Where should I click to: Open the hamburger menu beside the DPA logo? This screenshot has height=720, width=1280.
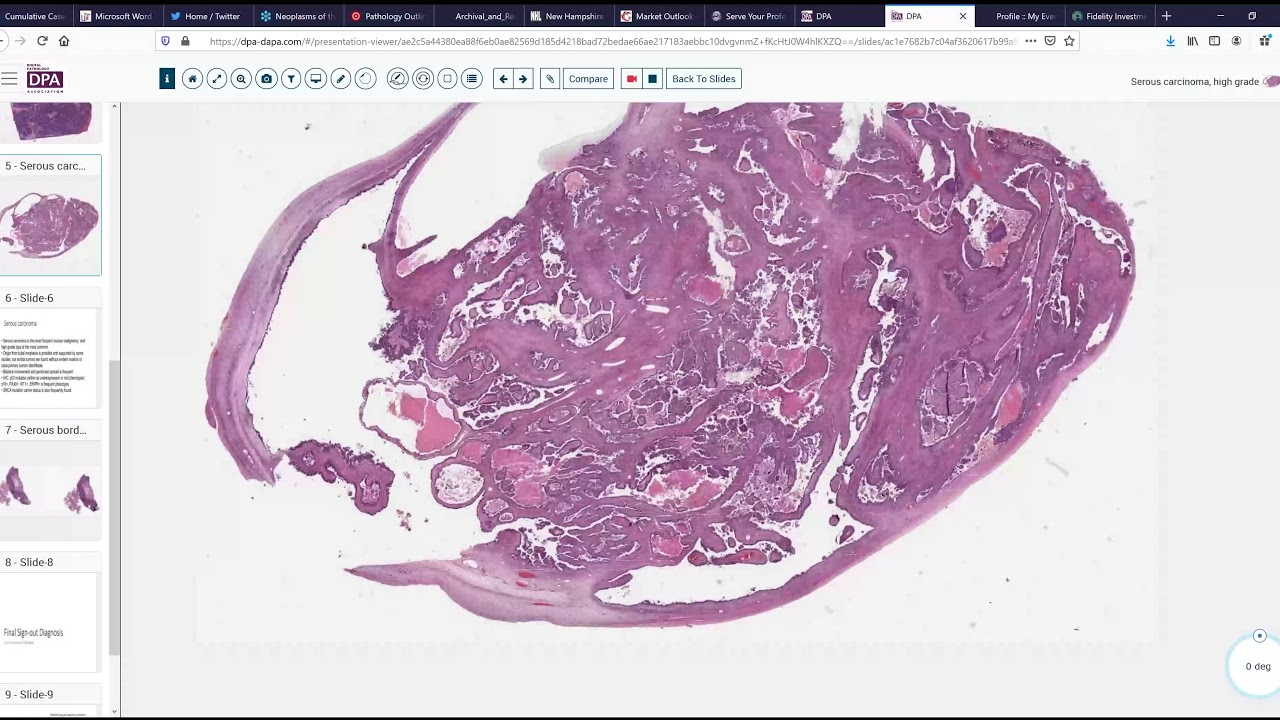(x=9, y=79)
